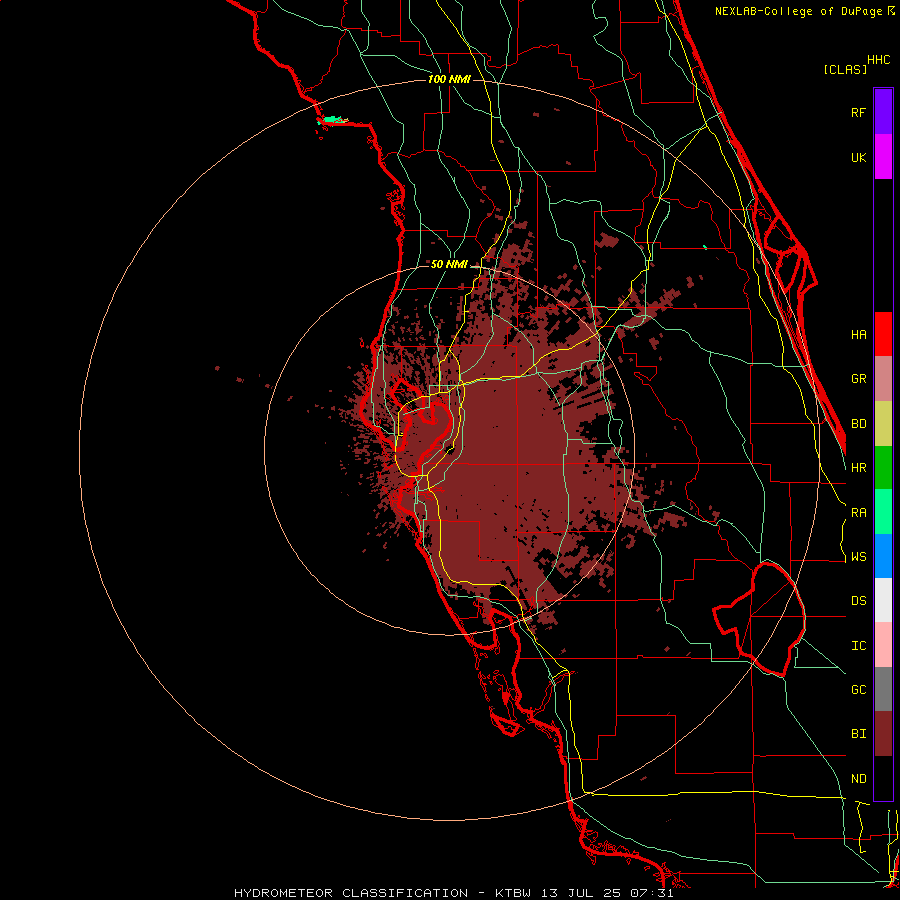Click the "DS" legend label
Image resolution: width=900 pixels, height=900 pixels.
(x=858, y=600)
